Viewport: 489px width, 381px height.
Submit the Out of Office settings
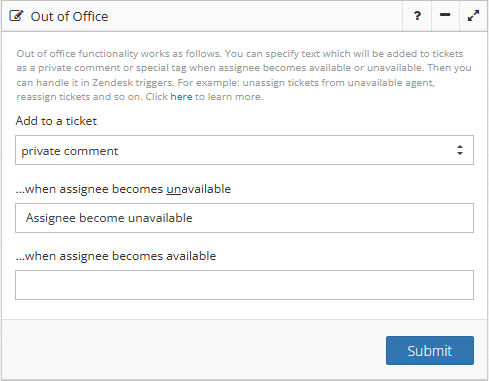pos(430,350)
